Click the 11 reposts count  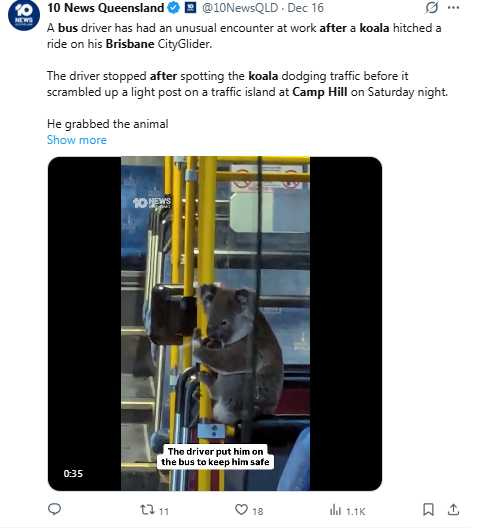pyautogui.click(x=164, y=511)
